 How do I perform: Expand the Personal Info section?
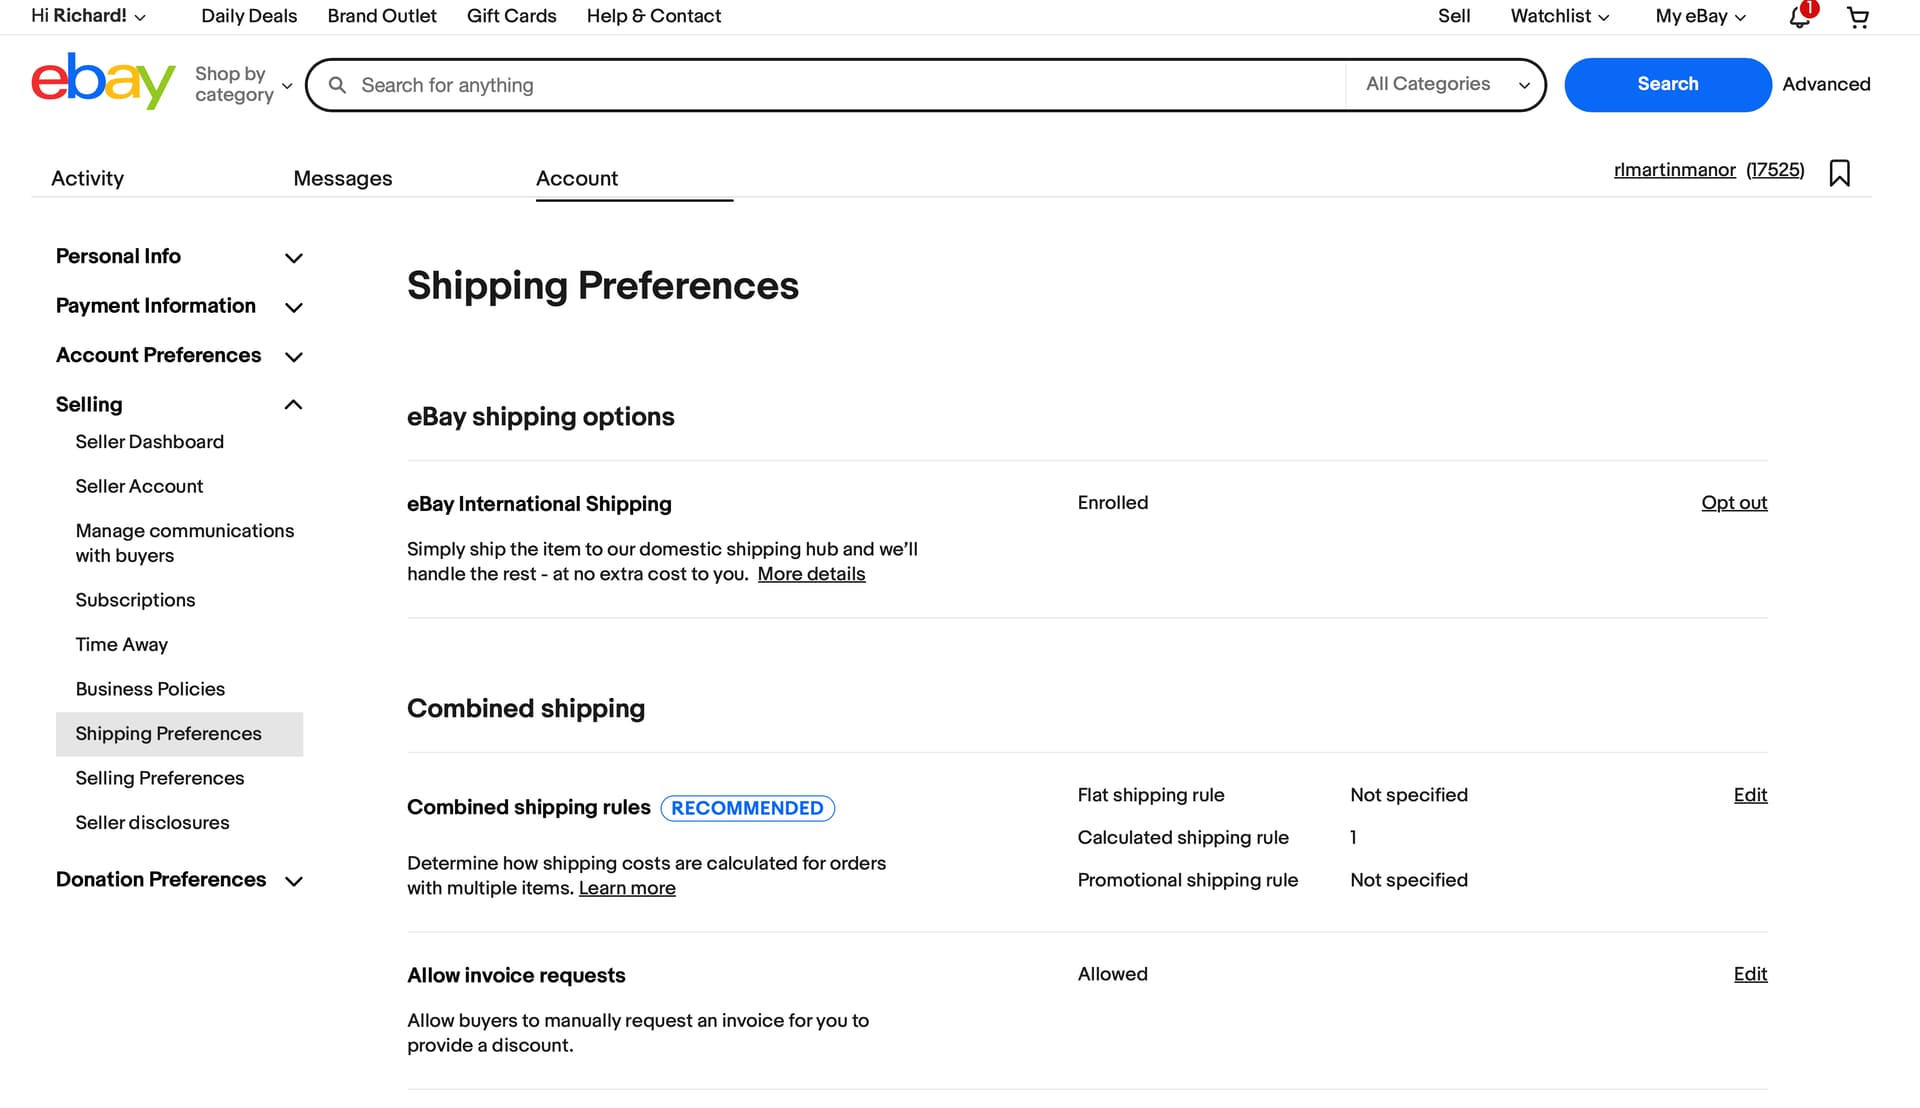(179, 256)
